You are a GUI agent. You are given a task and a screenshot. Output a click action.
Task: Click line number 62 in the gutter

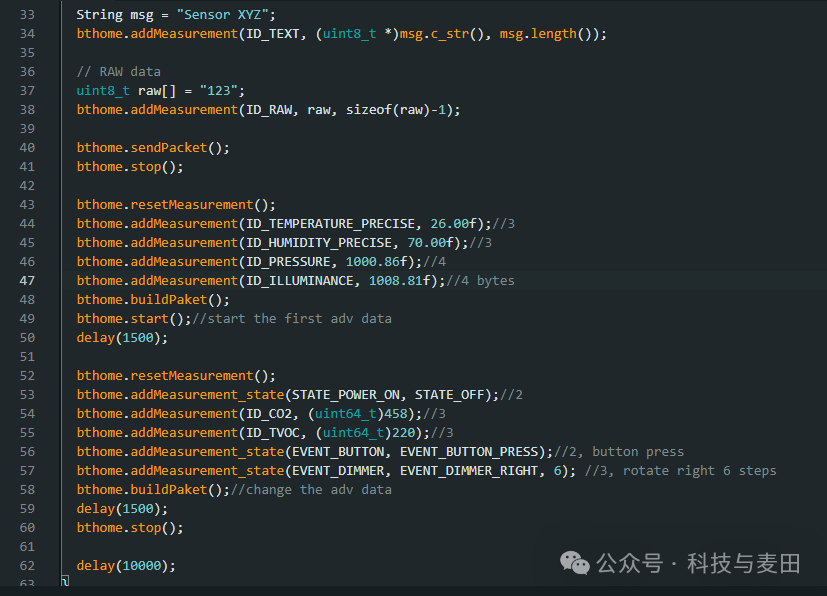click(x=26, y=566)
